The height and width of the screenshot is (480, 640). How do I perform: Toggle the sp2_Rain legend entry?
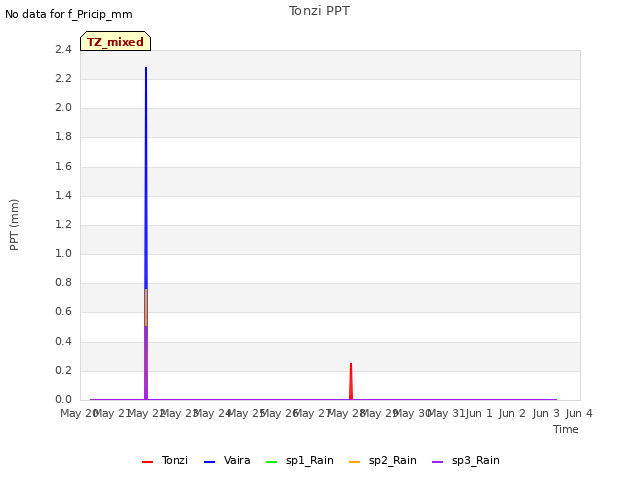[383, 461]
